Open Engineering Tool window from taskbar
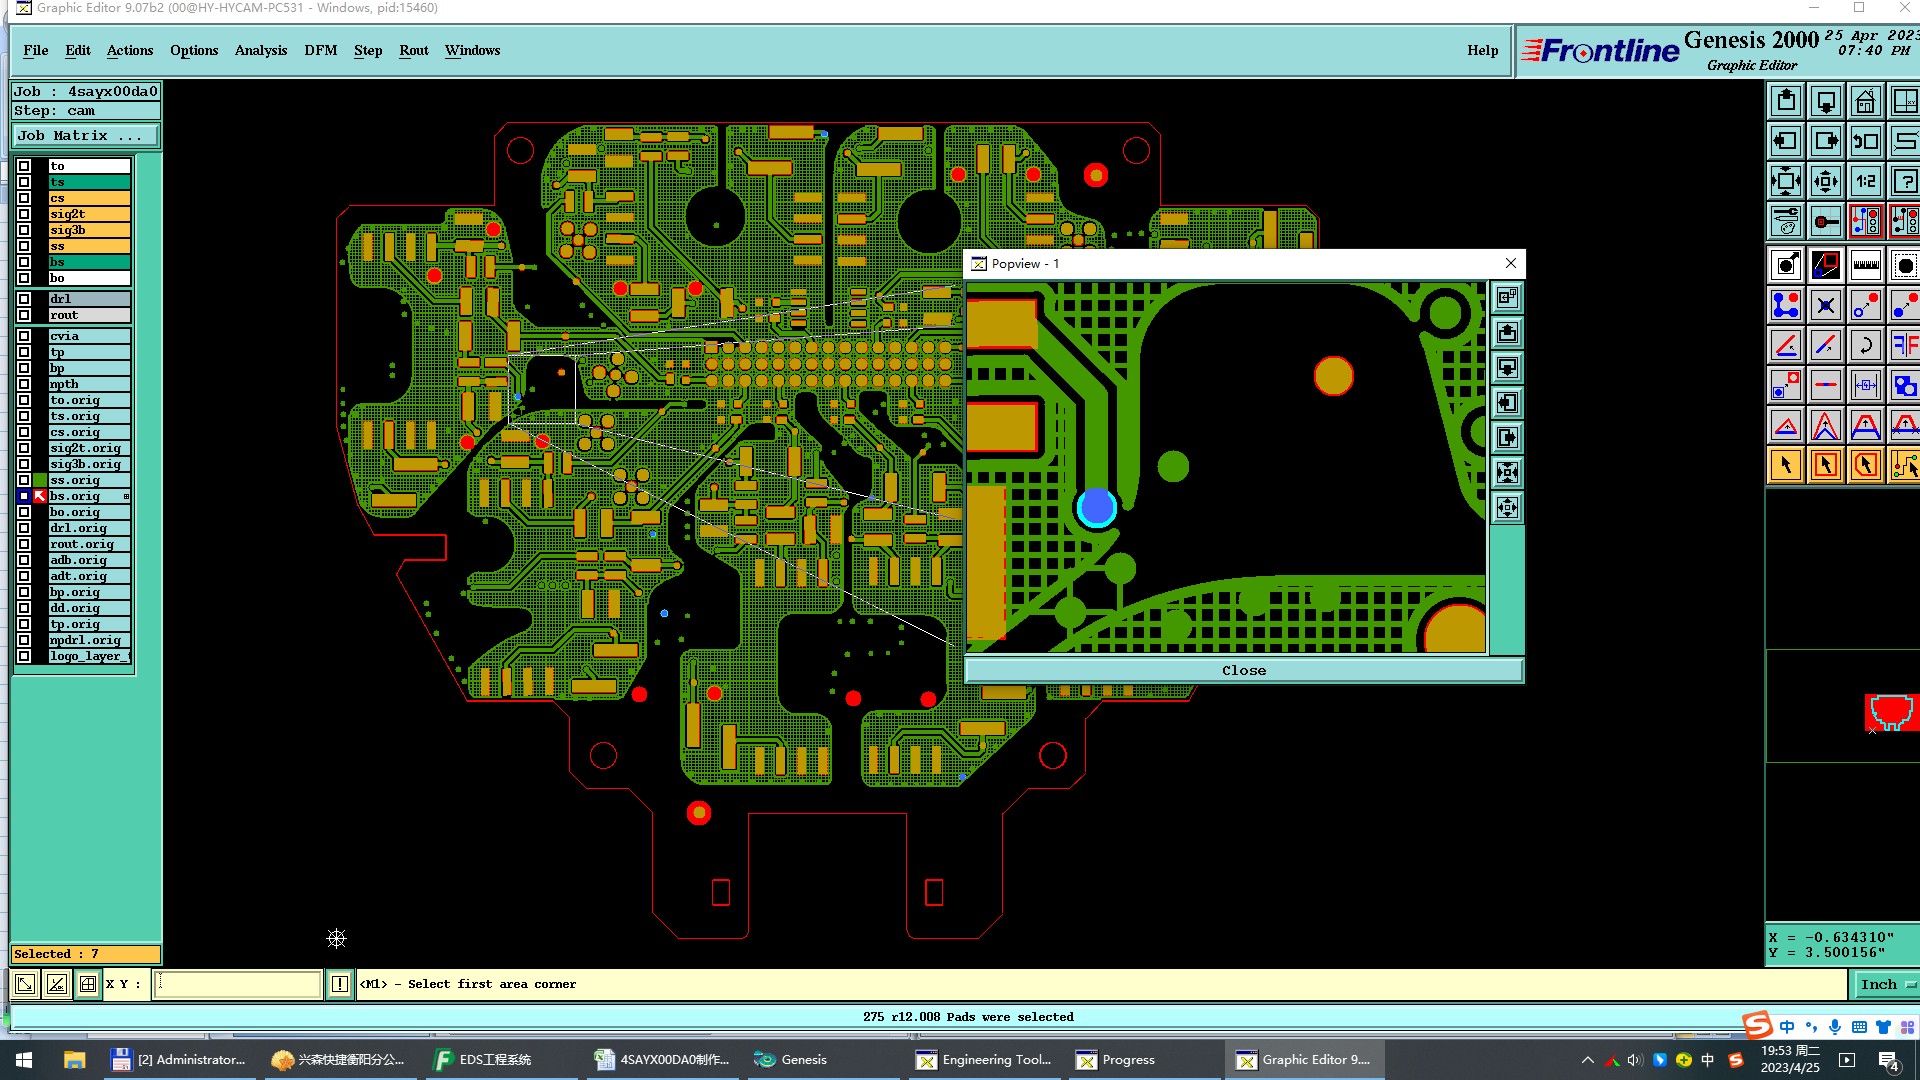The image size is (1920, 1080). coord(985,1060)
